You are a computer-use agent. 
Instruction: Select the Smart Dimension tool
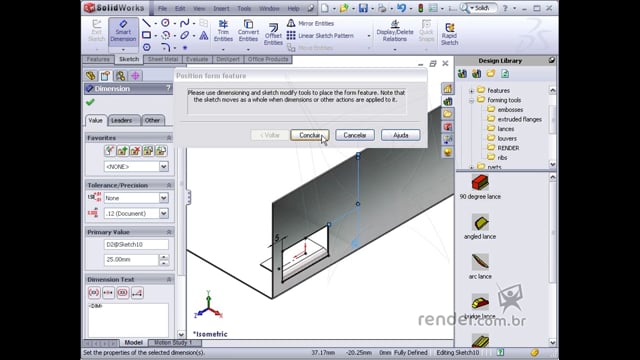(123, 32)
